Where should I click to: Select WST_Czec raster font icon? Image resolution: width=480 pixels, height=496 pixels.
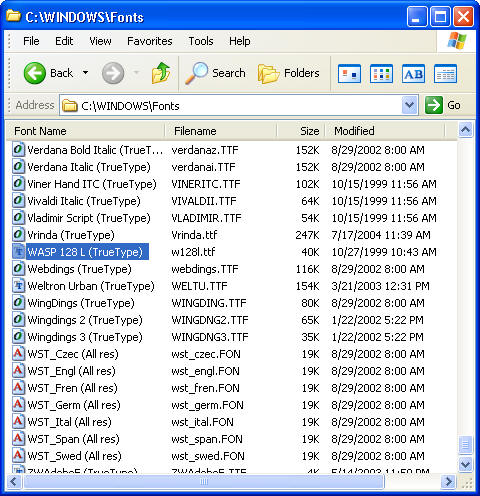click(18, 353)
